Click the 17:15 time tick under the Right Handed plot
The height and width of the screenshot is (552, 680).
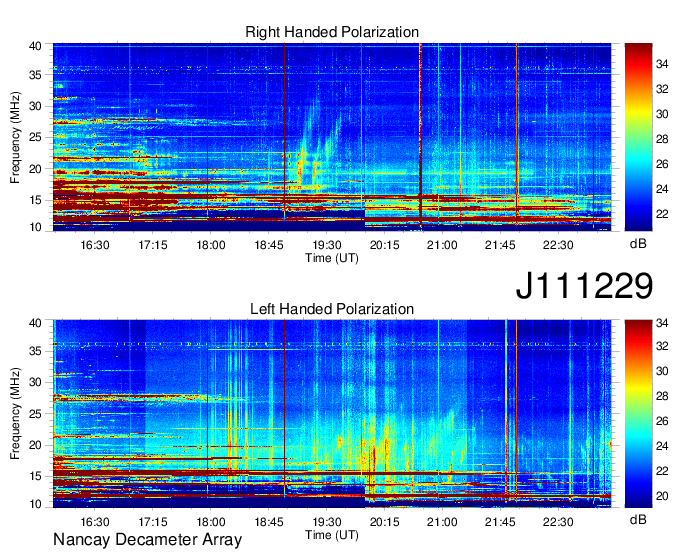[153, 245]
